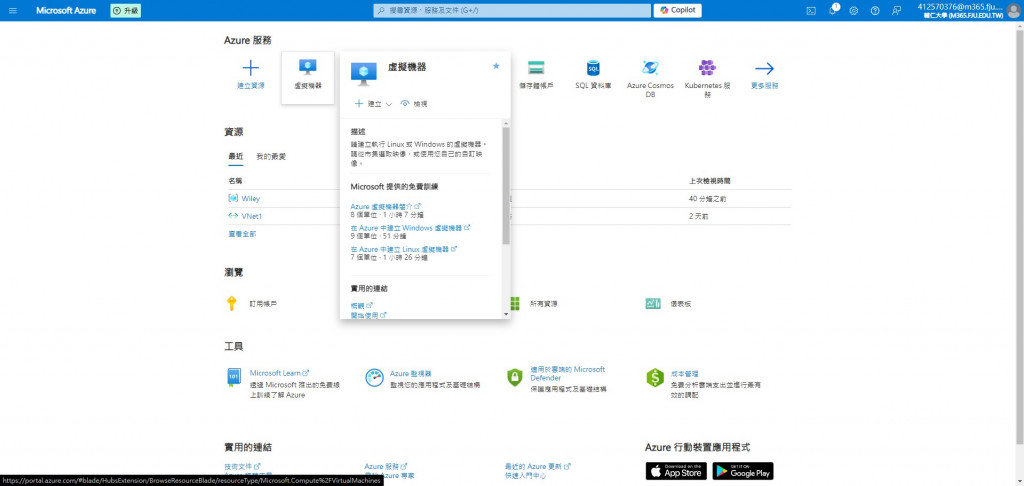
Task: Click the 名稱 column header
Action: coord(235,180)
